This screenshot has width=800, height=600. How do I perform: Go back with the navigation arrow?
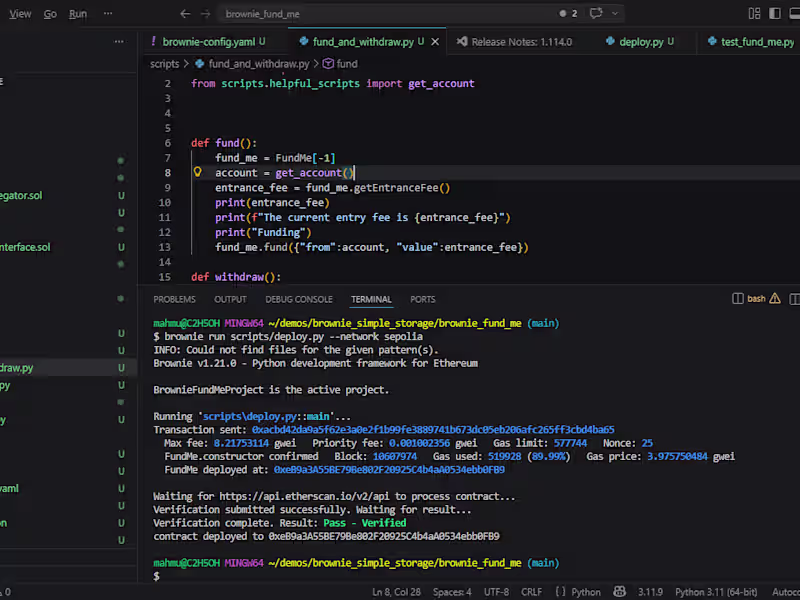(x=185, y=14)
